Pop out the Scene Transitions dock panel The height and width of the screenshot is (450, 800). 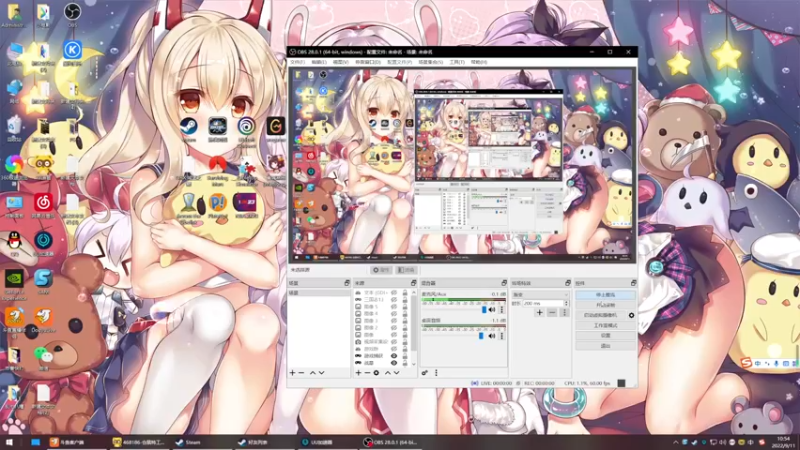point(567,283)
